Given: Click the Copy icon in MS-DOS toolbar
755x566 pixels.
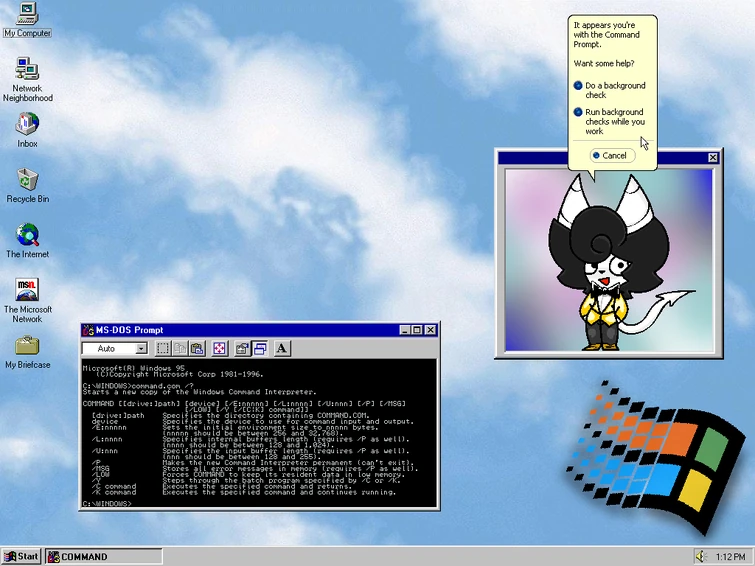Looking at the screenshot, I should pos(180,348).
